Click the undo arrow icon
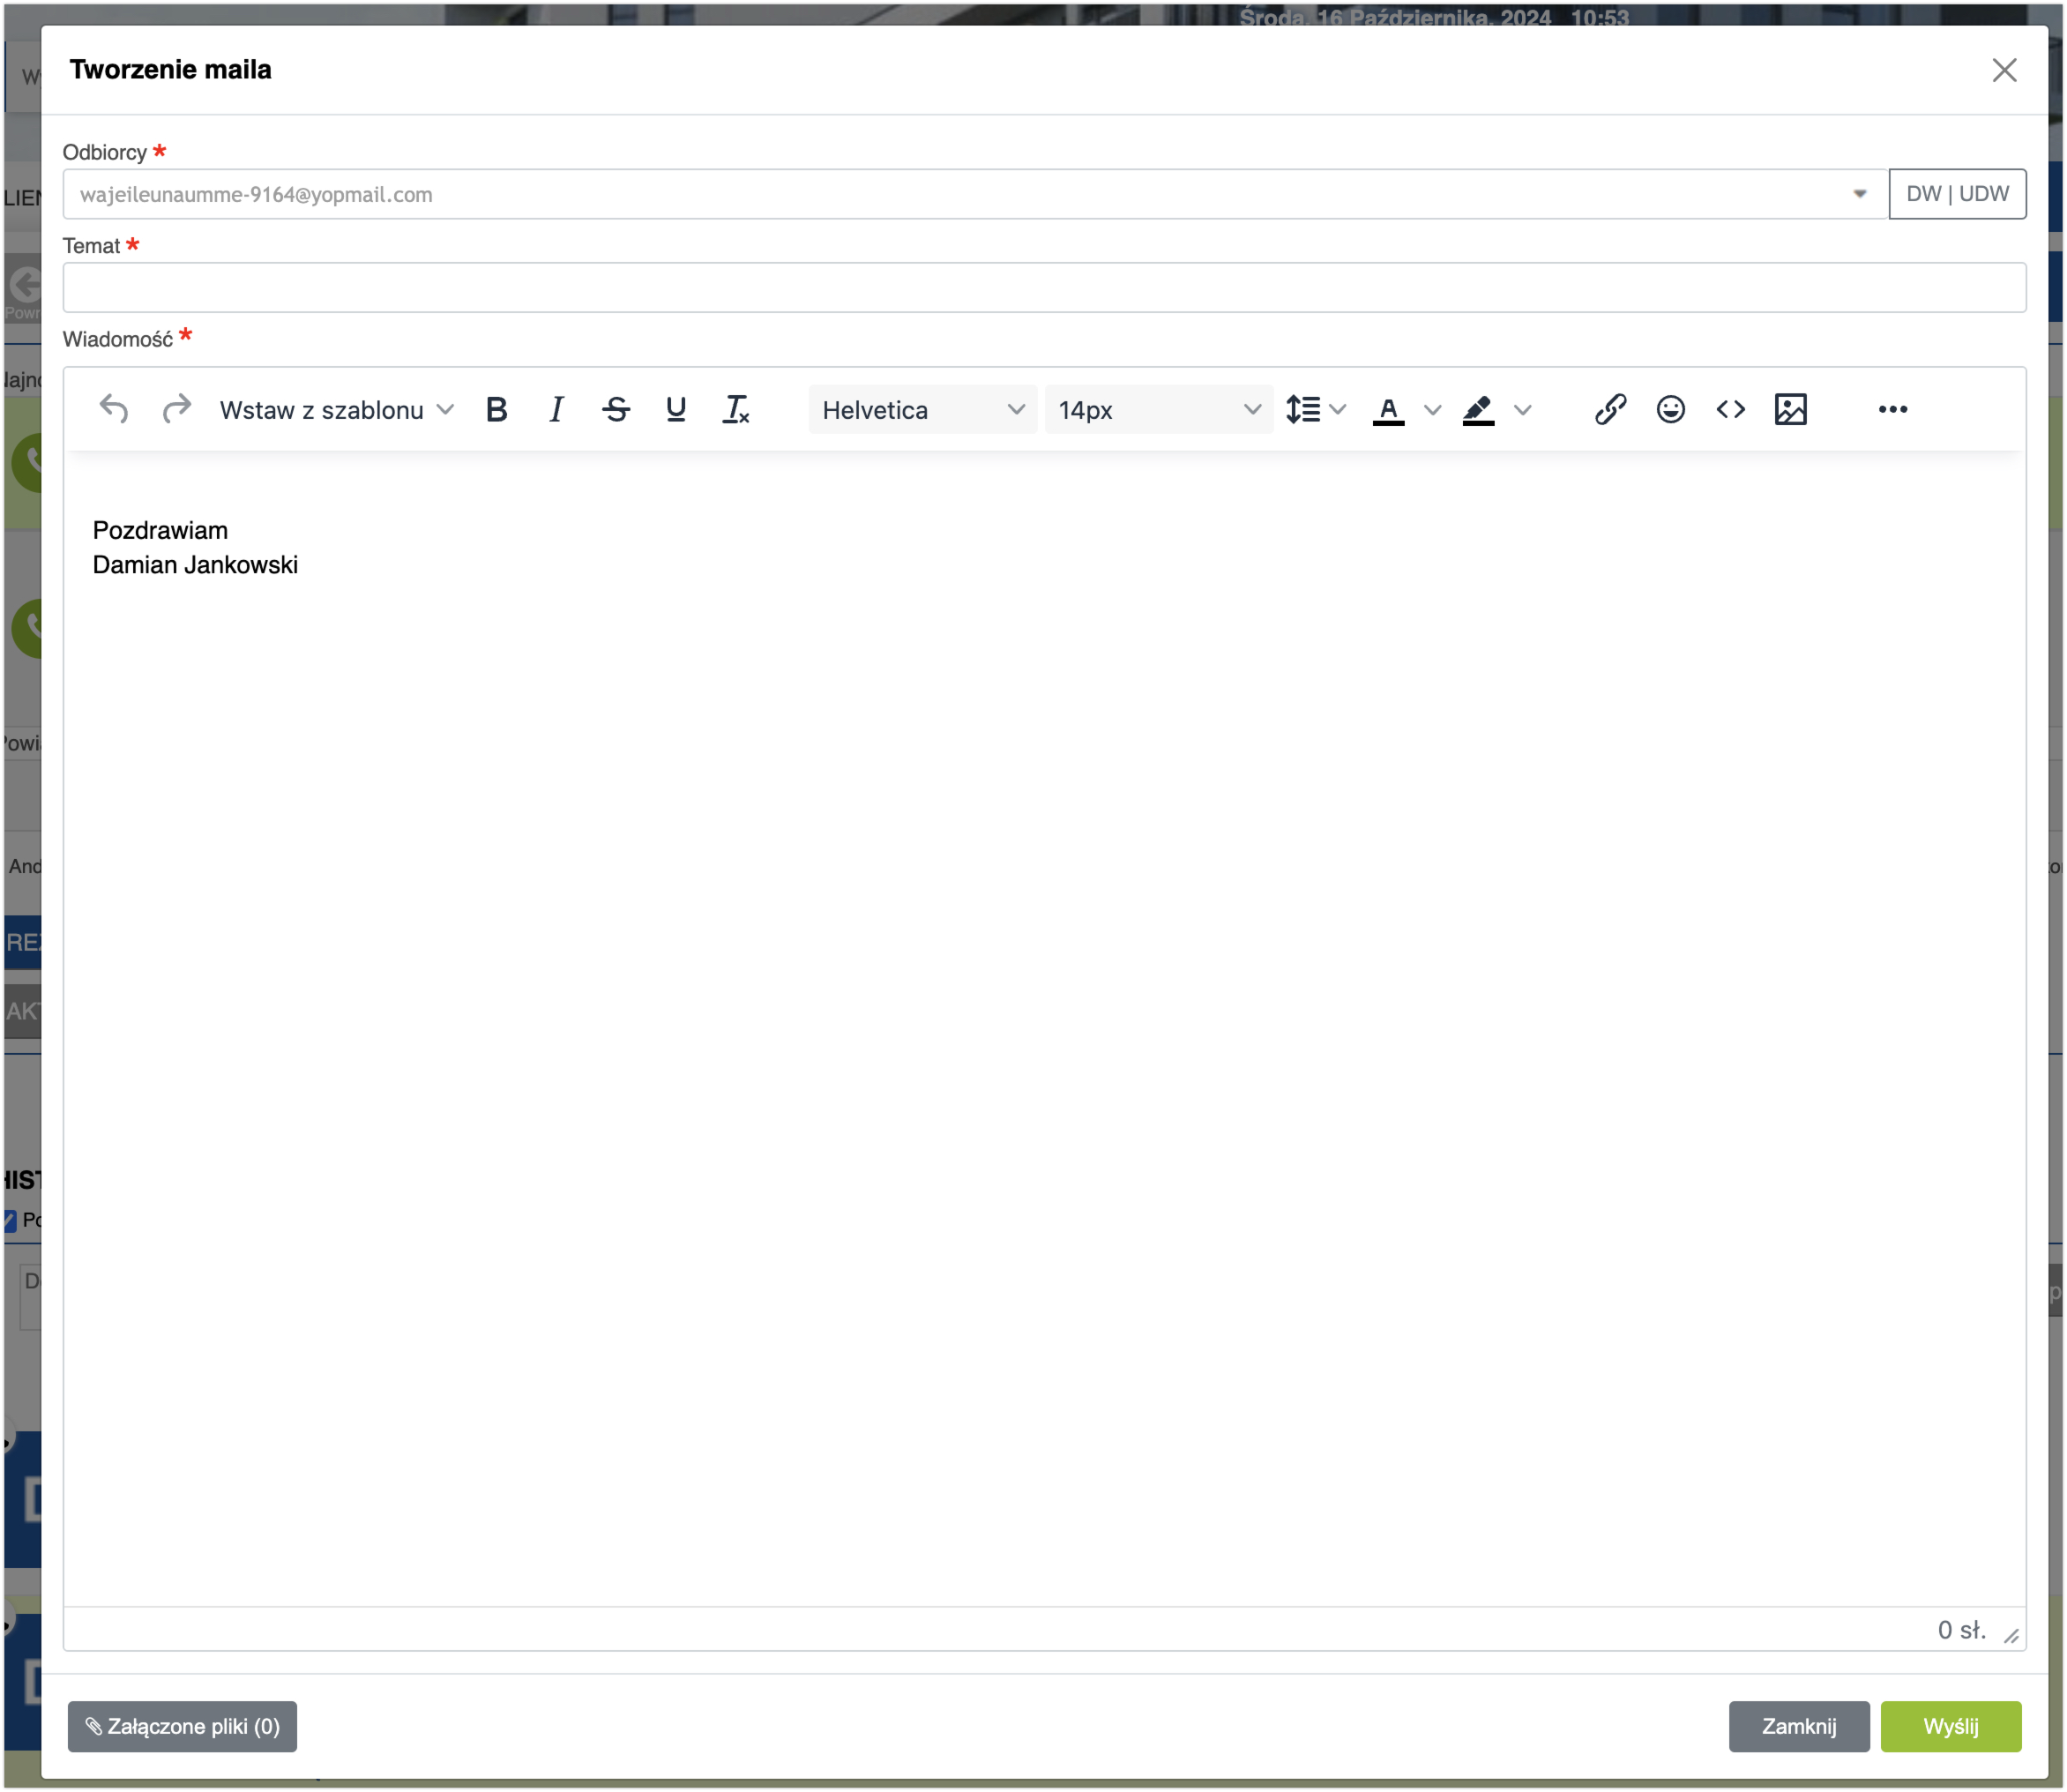 (114, 409)
